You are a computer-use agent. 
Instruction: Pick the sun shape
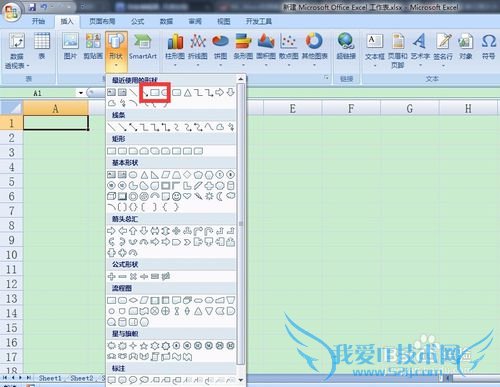tap(209, 196)
